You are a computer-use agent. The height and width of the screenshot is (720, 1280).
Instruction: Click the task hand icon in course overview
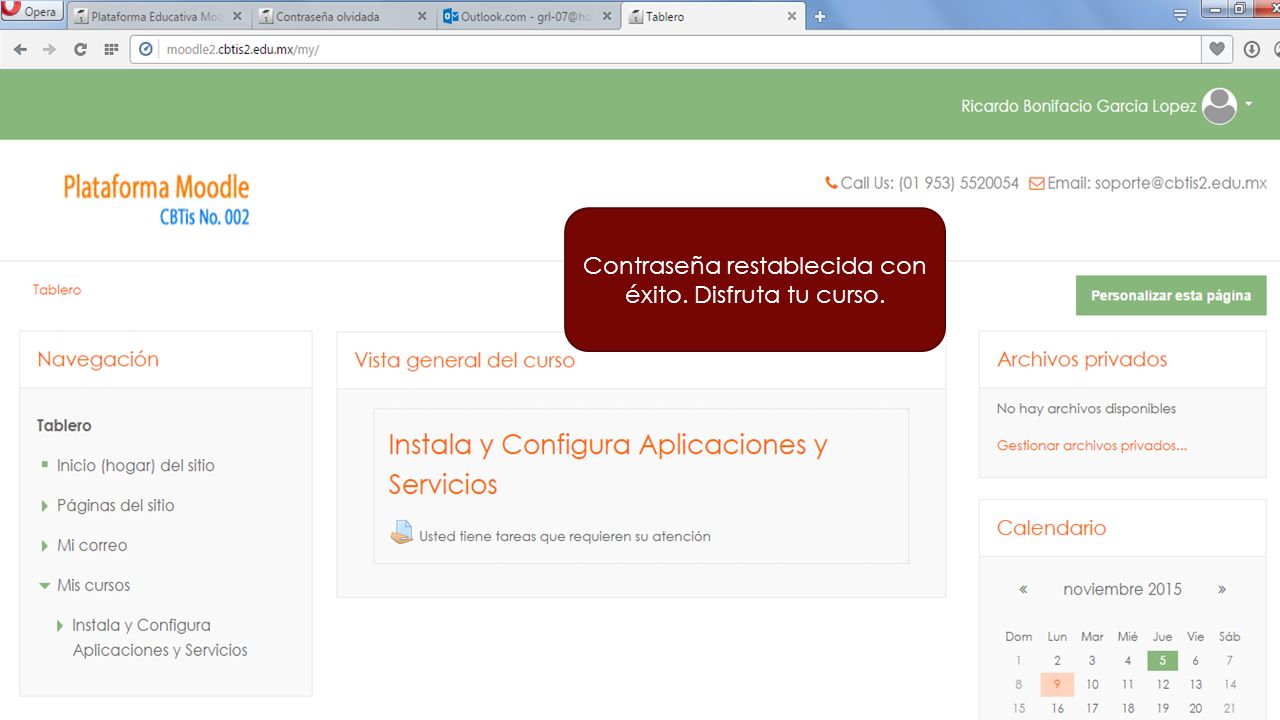(x=401, y=533)
